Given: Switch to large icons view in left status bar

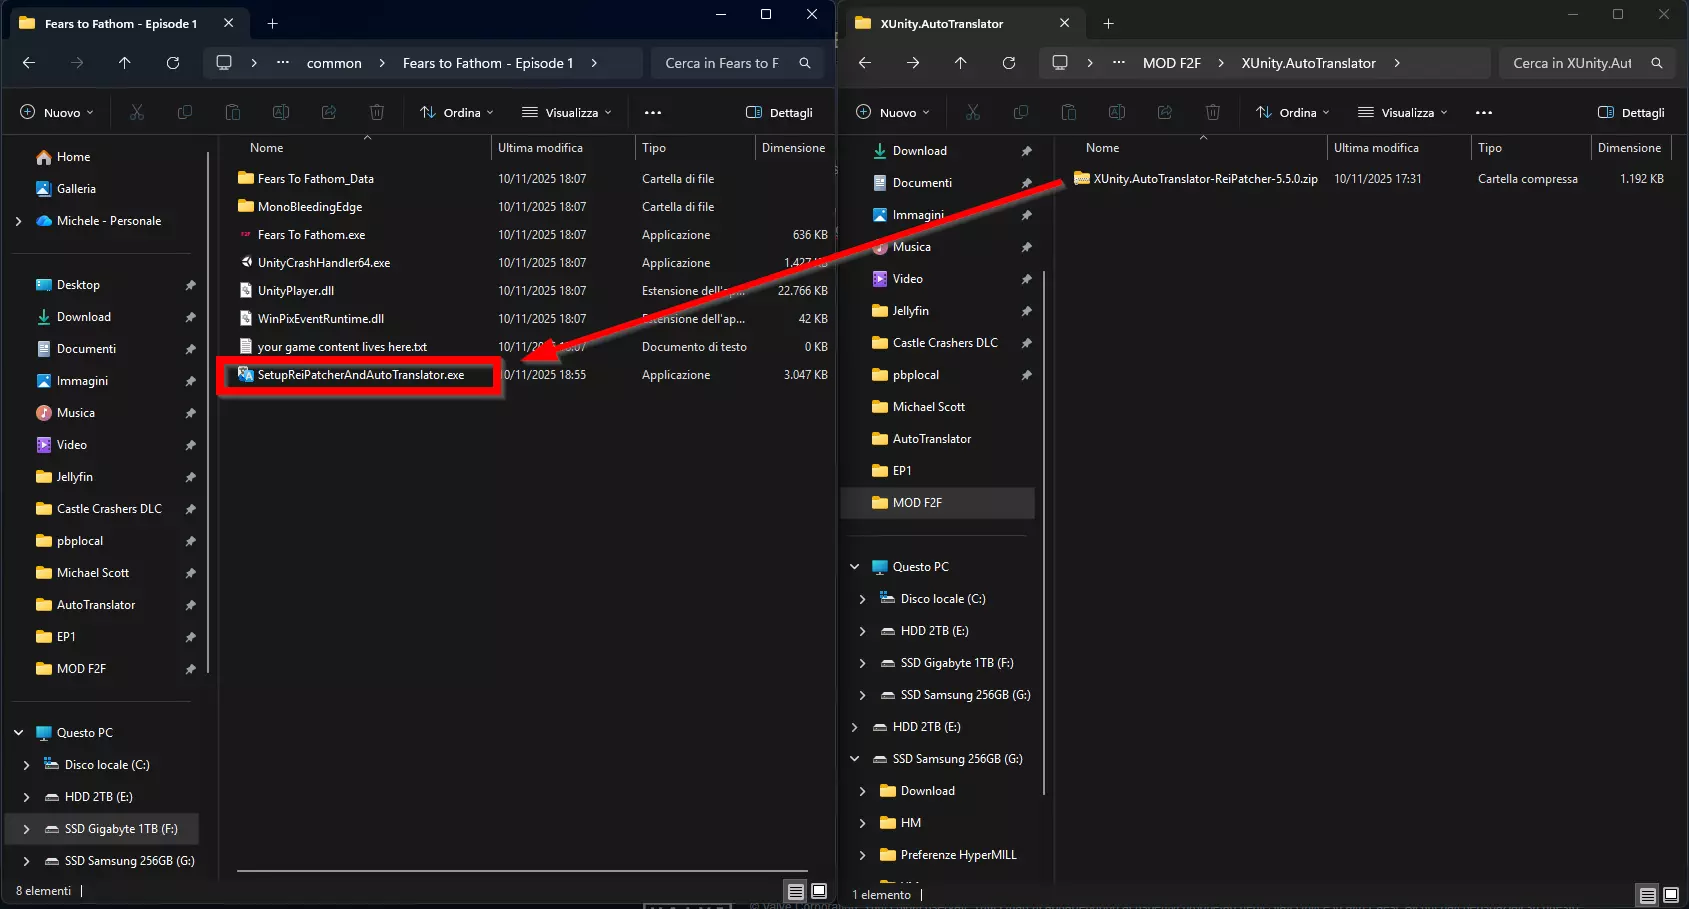Looking at the screenshot, I should coord(819,891).
